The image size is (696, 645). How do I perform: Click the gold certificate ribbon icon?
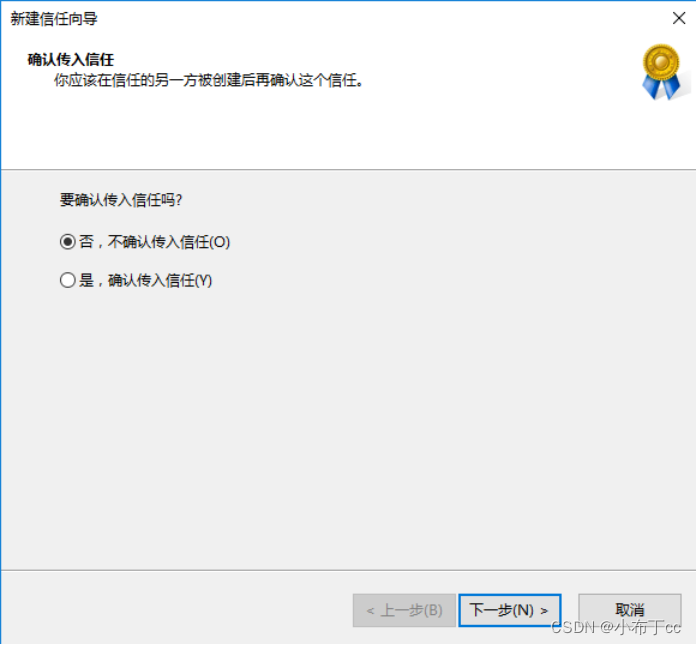(661, 71)
